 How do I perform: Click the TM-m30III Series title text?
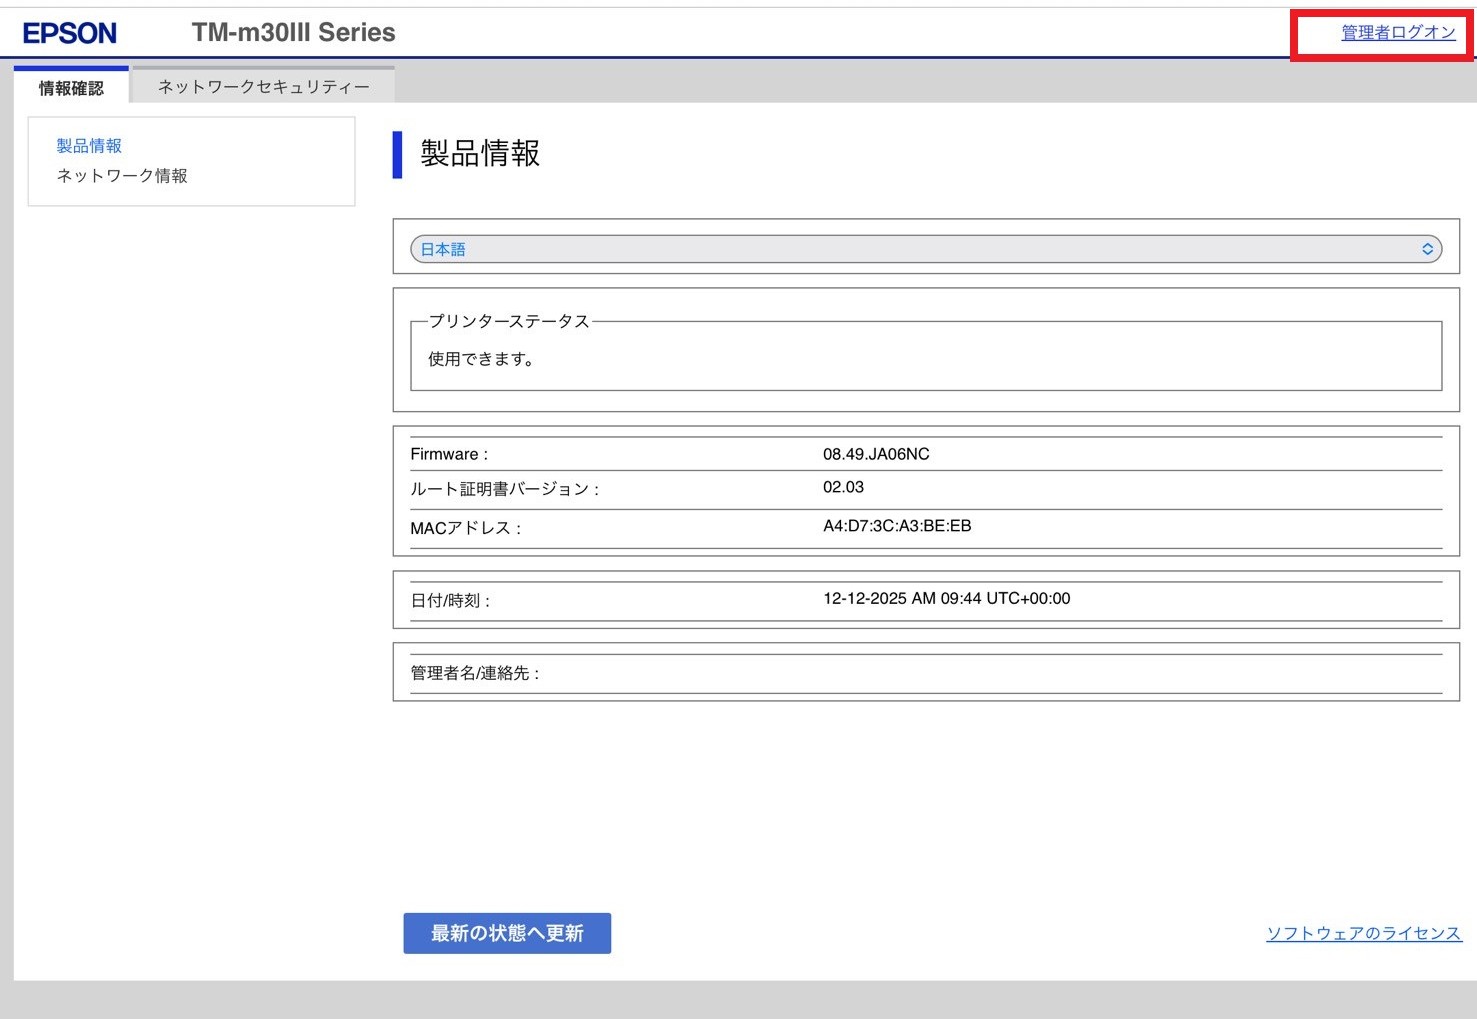[x=293, y=33]
